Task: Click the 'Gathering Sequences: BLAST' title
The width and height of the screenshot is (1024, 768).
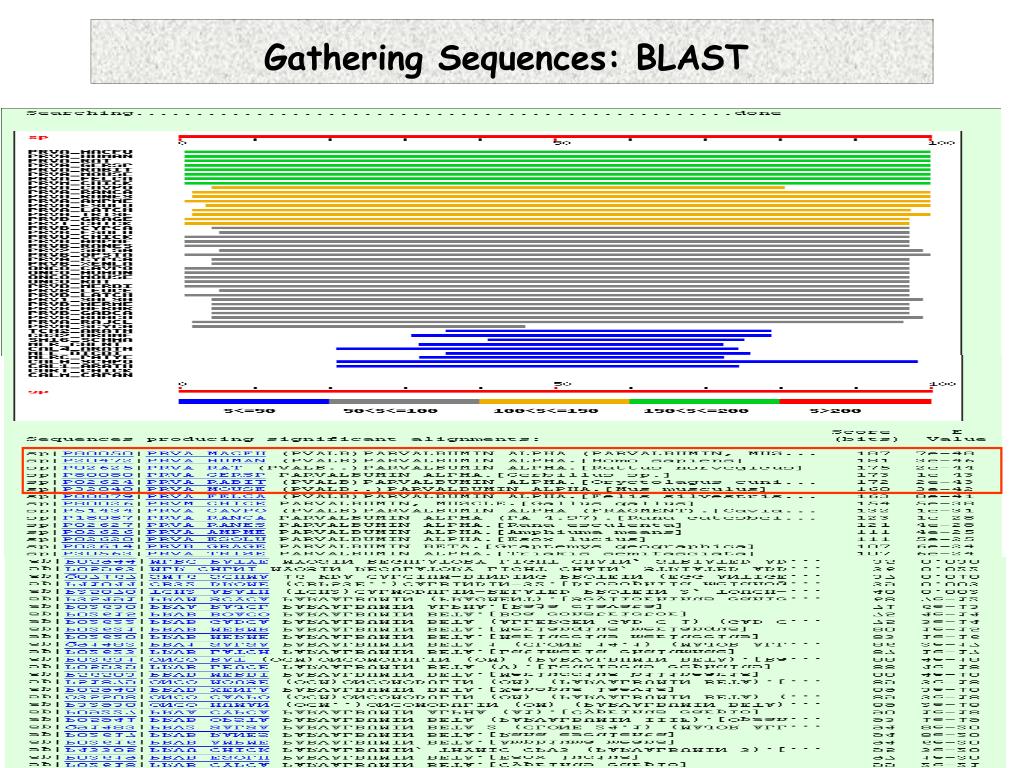Action: pos(506,57)
